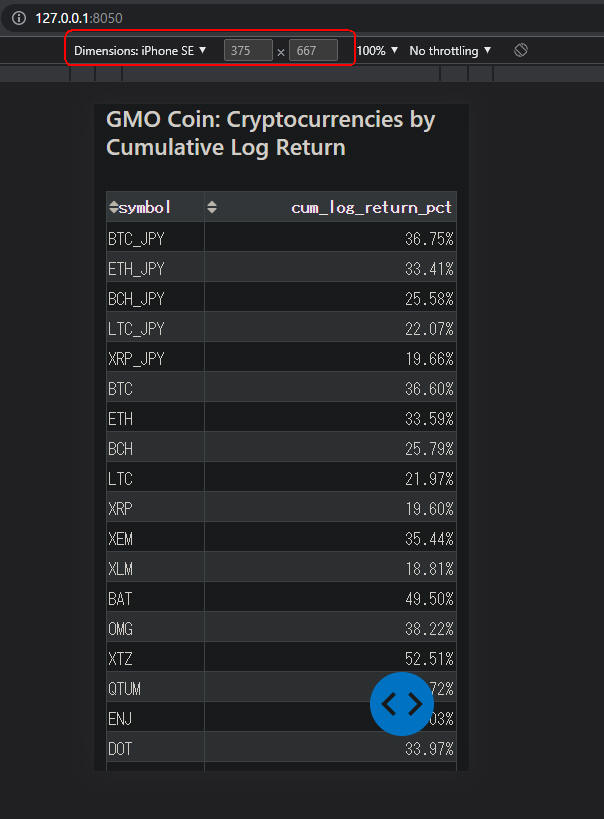Select the XTZ symbol cell
This screenshot has width=604, height=819.
pos(155,659)
